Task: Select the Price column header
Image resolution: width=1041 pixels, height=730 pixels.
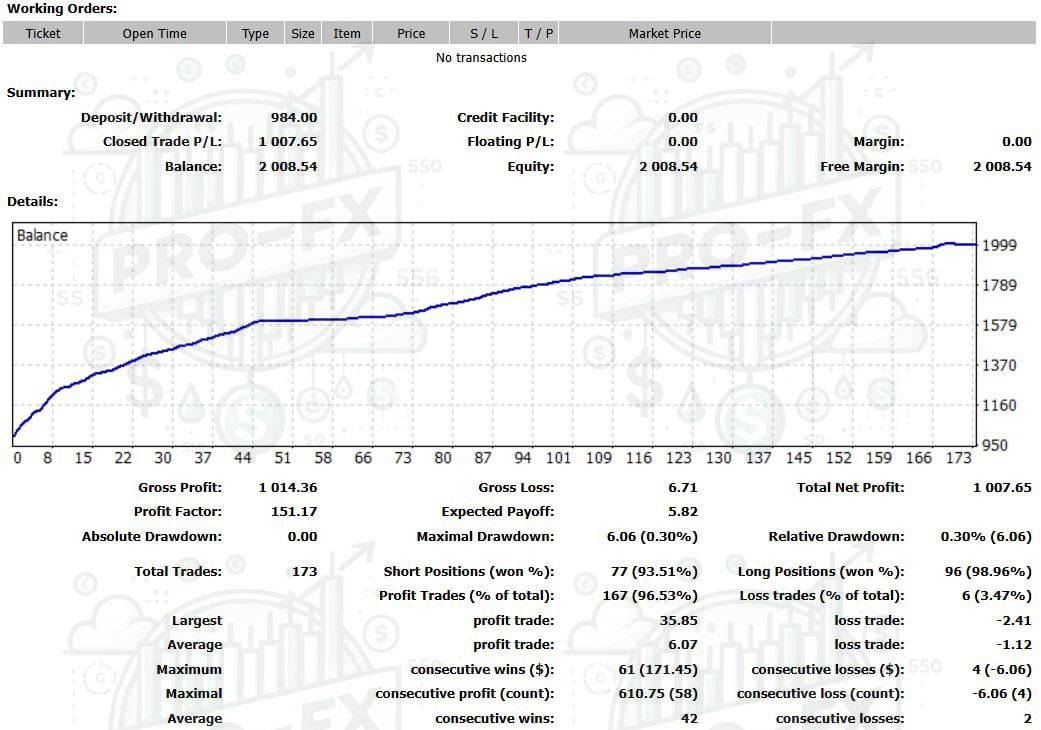Action: point(411,33)
